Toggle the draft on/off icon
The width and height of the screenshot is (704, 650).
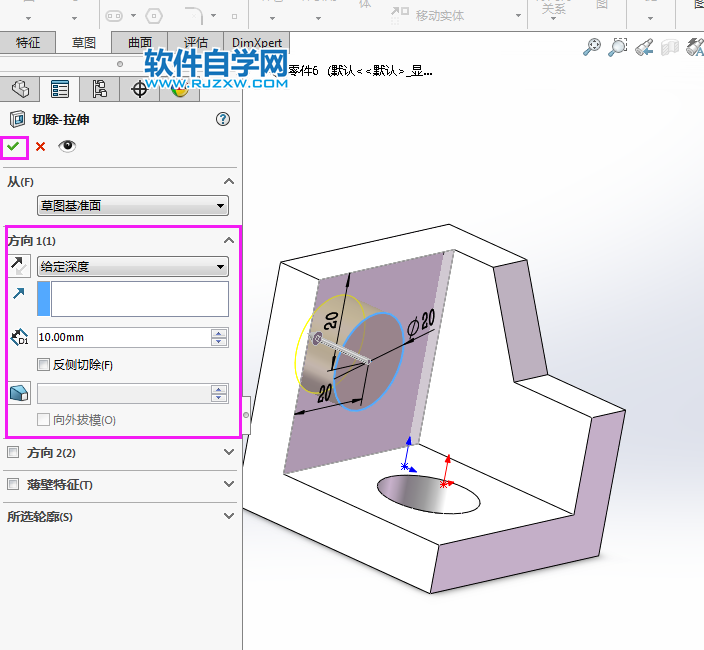click(19, 393)
